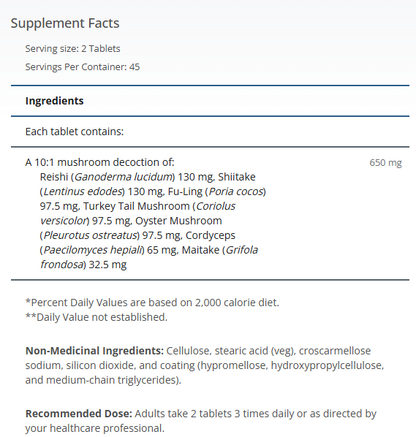This screenshot has height=437, width=416.
Task: Click Turkey Tail Mushroom text
Action: pos(136,206)
